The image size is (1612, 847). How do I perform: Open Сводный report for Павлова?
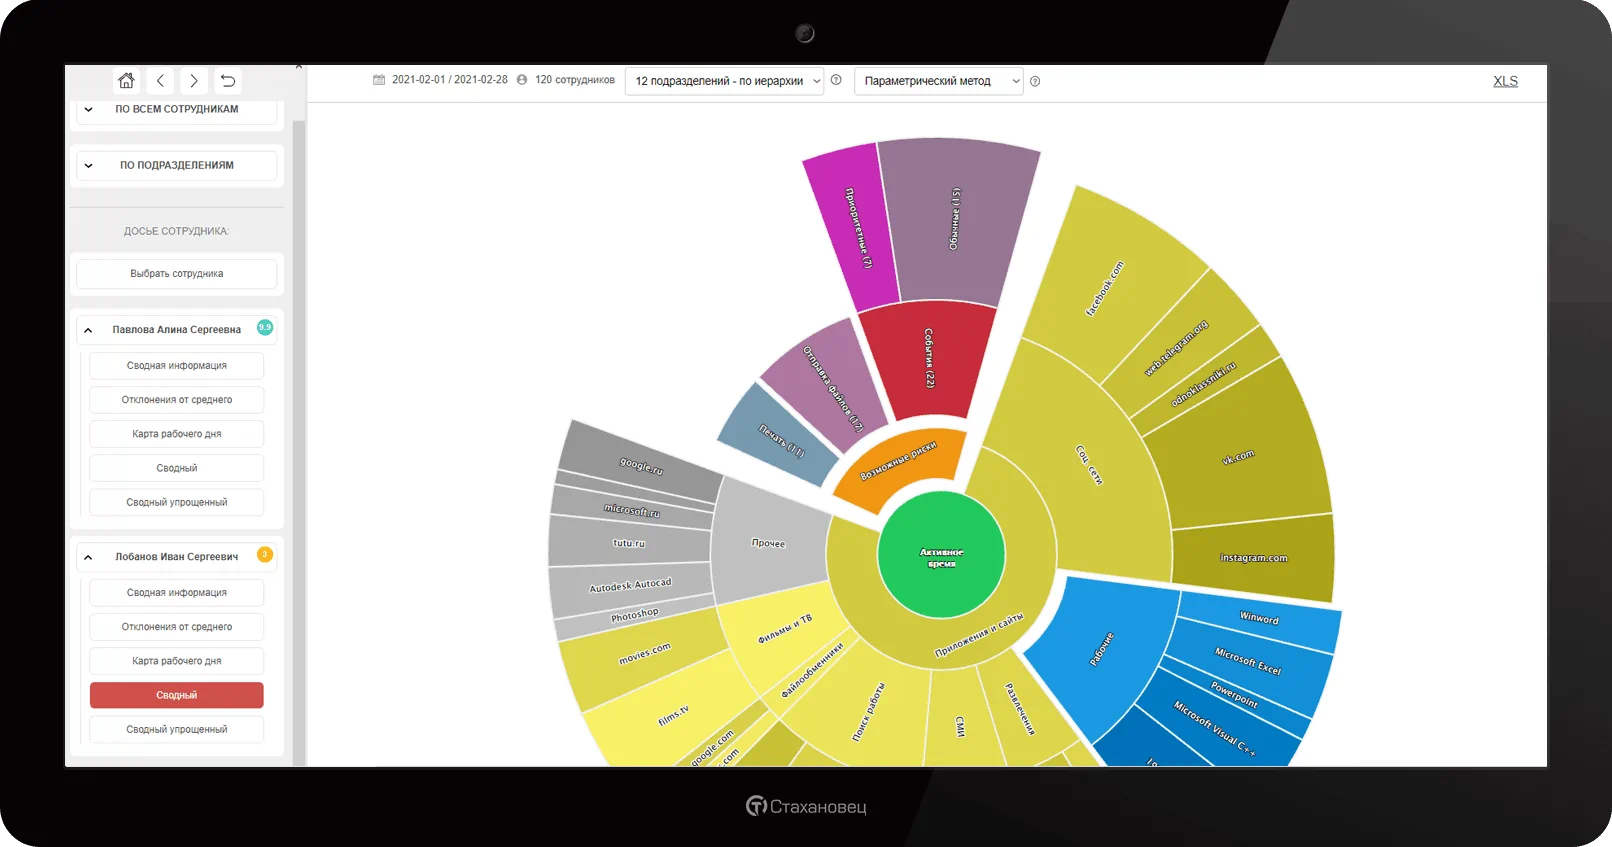point(177,468)
